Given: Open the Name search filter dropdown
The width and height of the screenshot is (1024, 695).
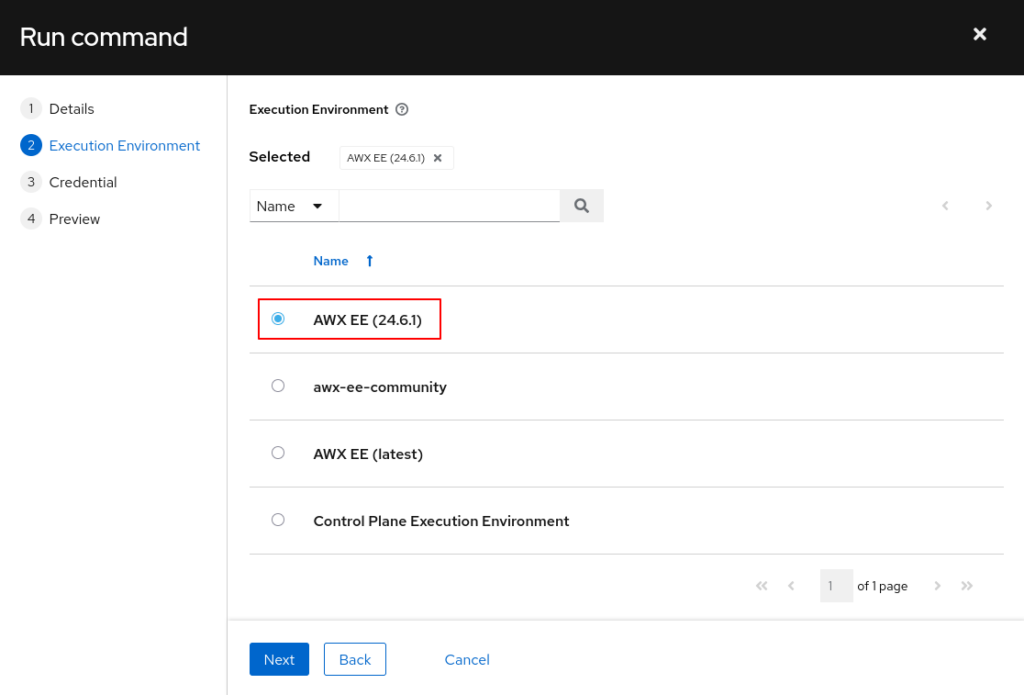Looking at the screenshot, I should (x=291, y=206).
